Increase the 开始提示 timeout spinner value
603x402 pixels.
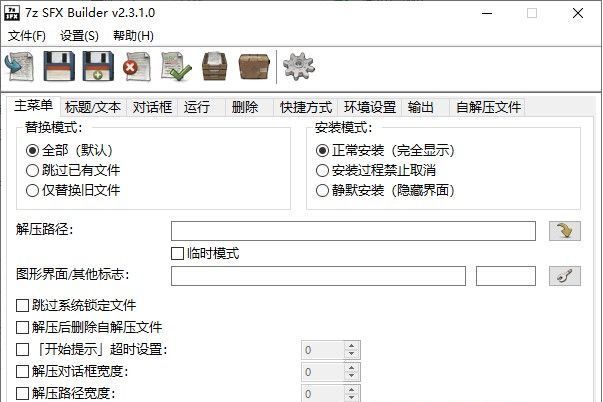[x=351, y=345]
